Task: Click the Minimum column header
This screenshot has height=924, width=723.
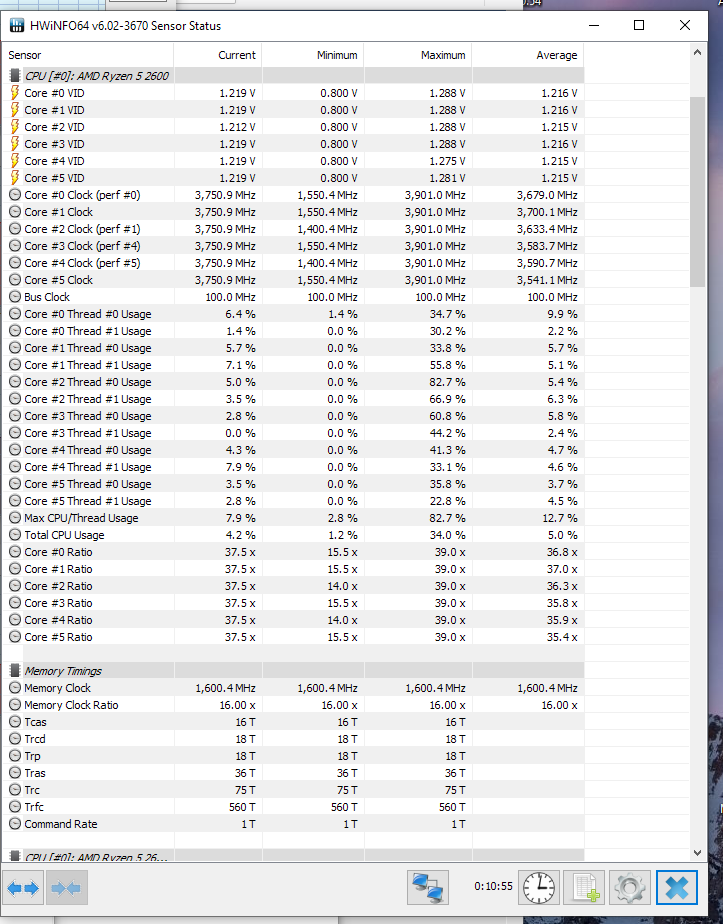Action: [313, 55]
